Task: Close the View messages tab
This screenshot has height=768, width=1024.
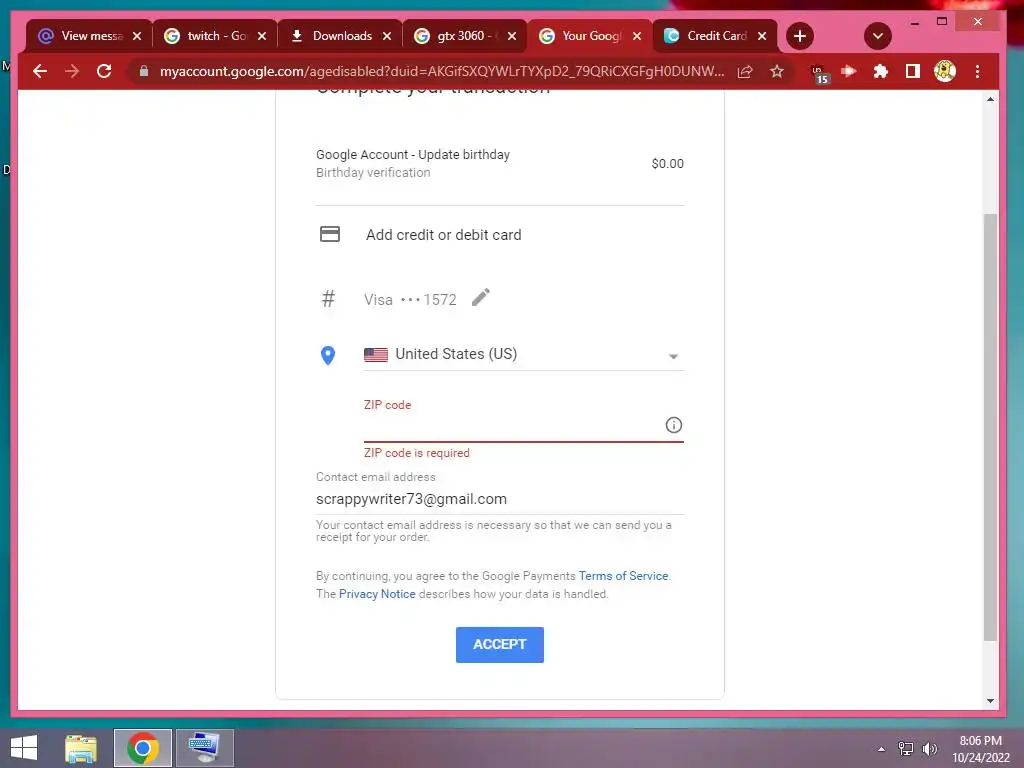Action: tap(137, 36)
